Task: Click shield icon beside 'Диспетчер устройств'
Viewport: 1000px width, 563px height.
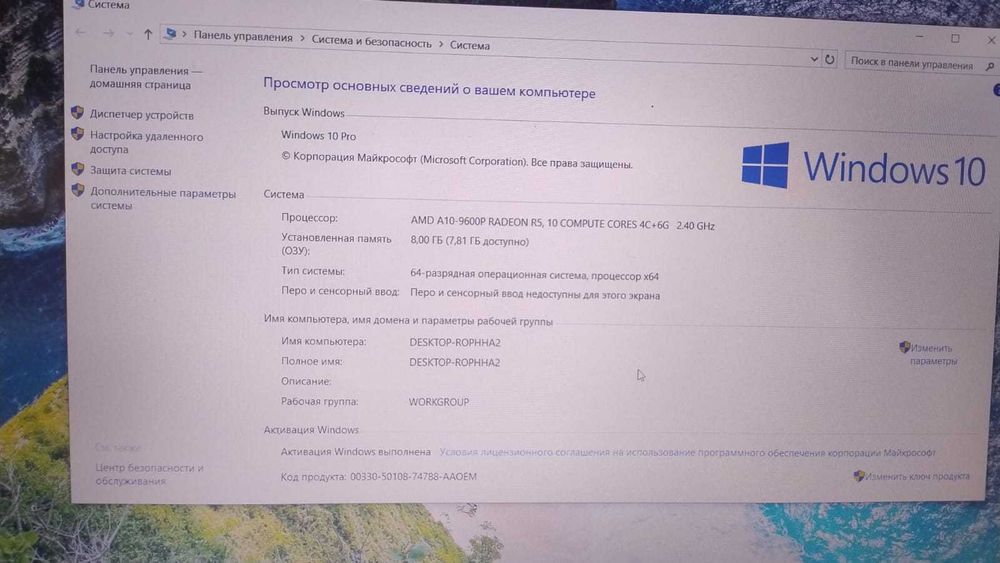Action: pyautogui.click(x=77, y=113)
